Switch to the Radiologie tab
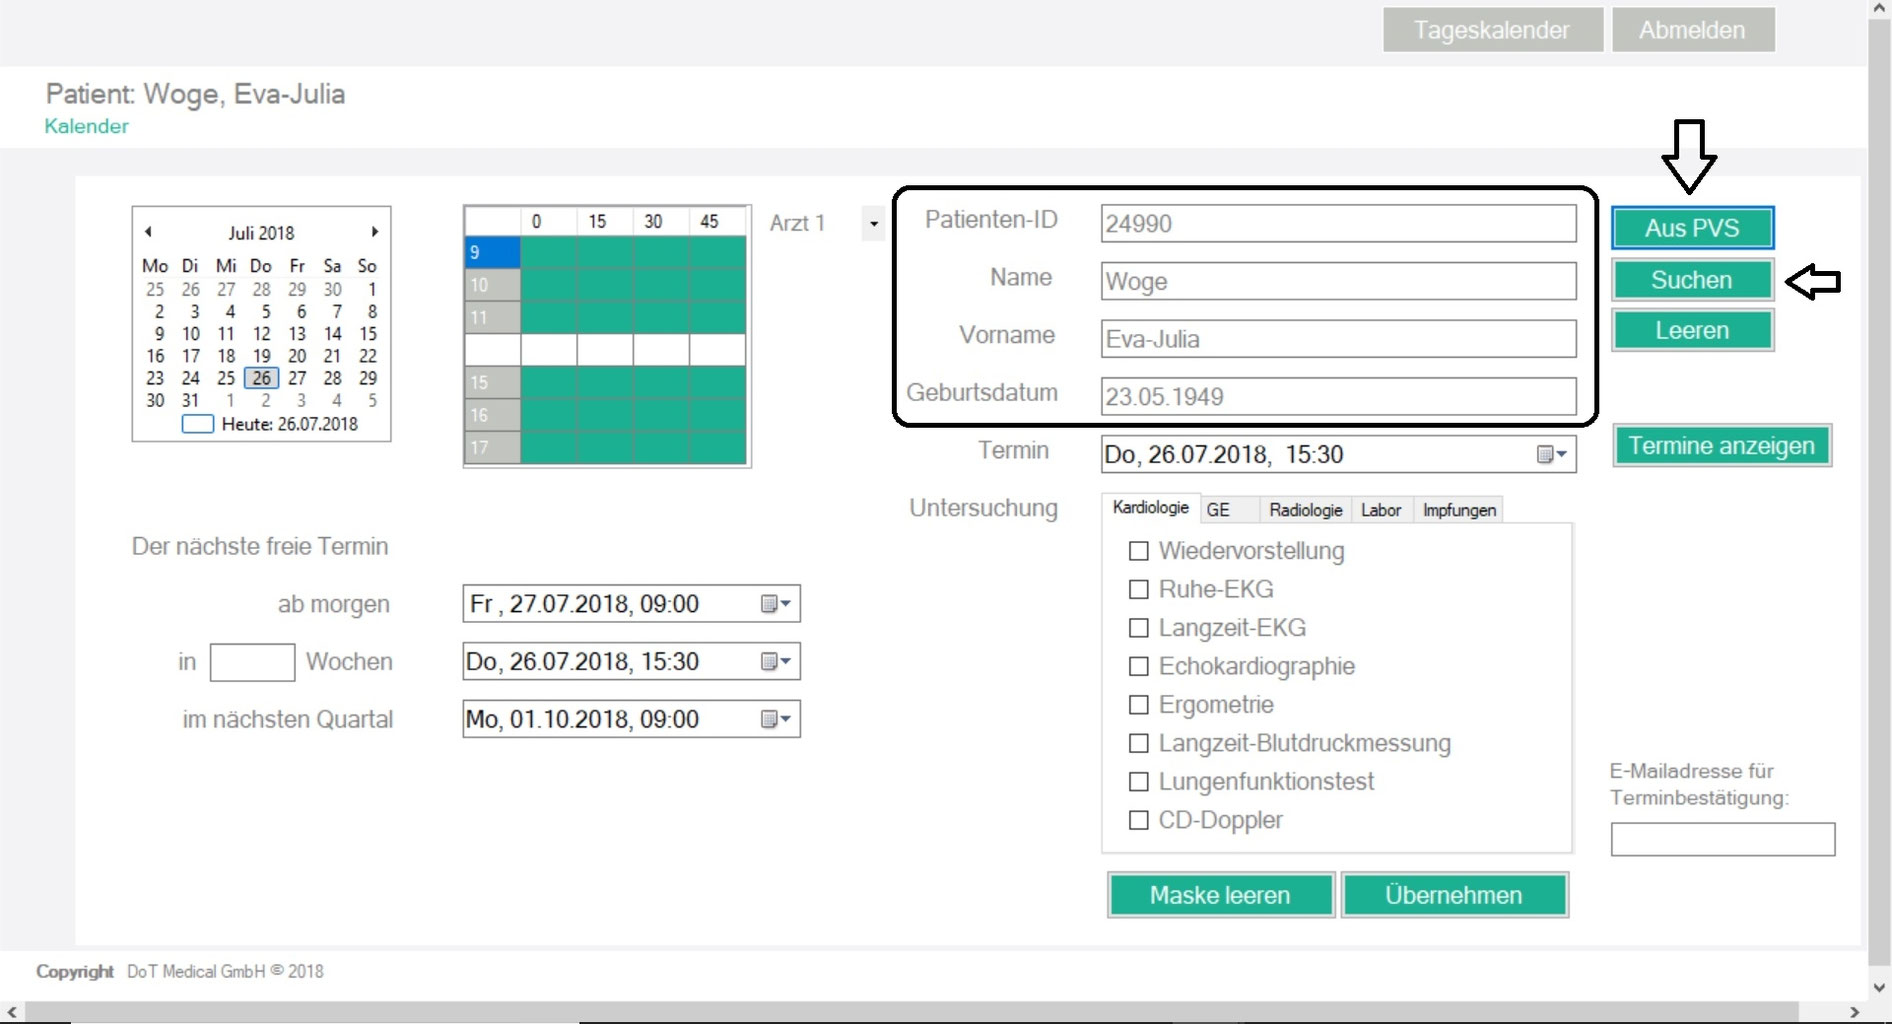 pyautogui.click(x=1305, y=510)
